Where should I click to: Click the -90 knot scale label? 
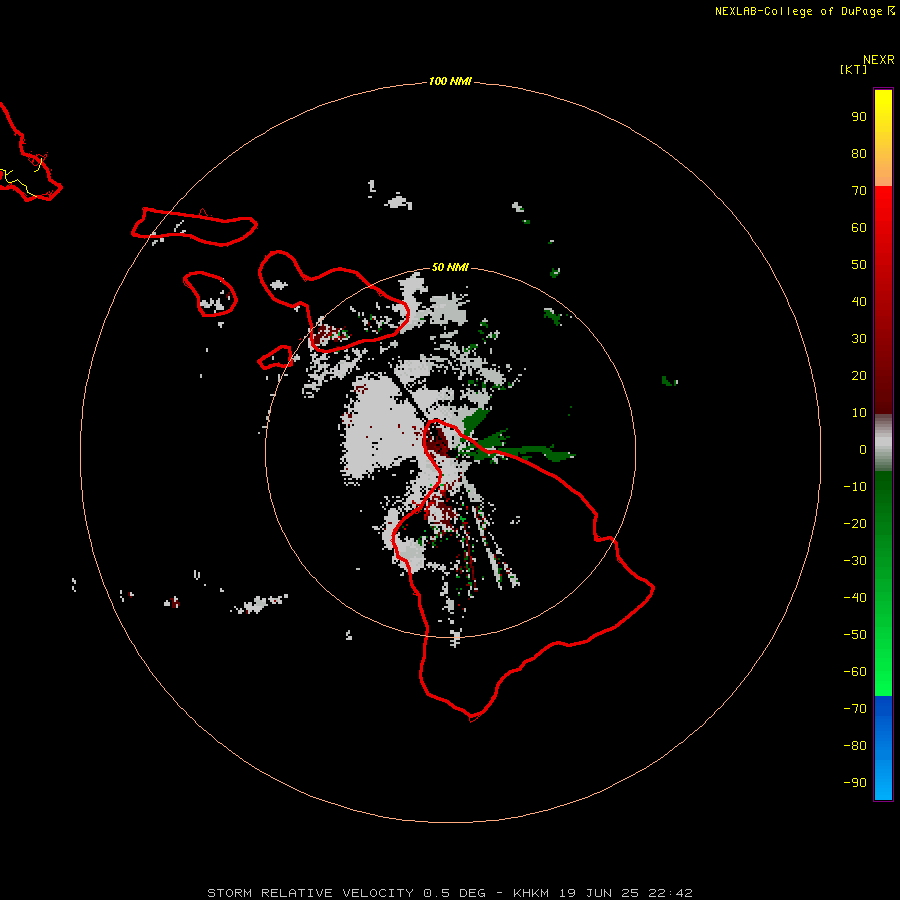[855, 783]
